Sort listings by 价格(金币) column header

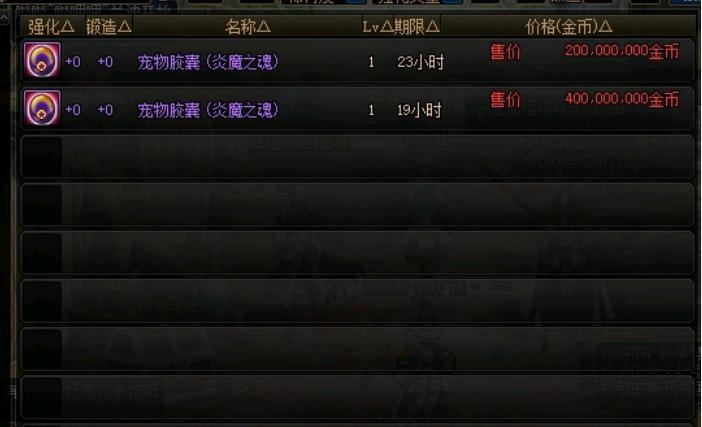(x=569, y=27)
